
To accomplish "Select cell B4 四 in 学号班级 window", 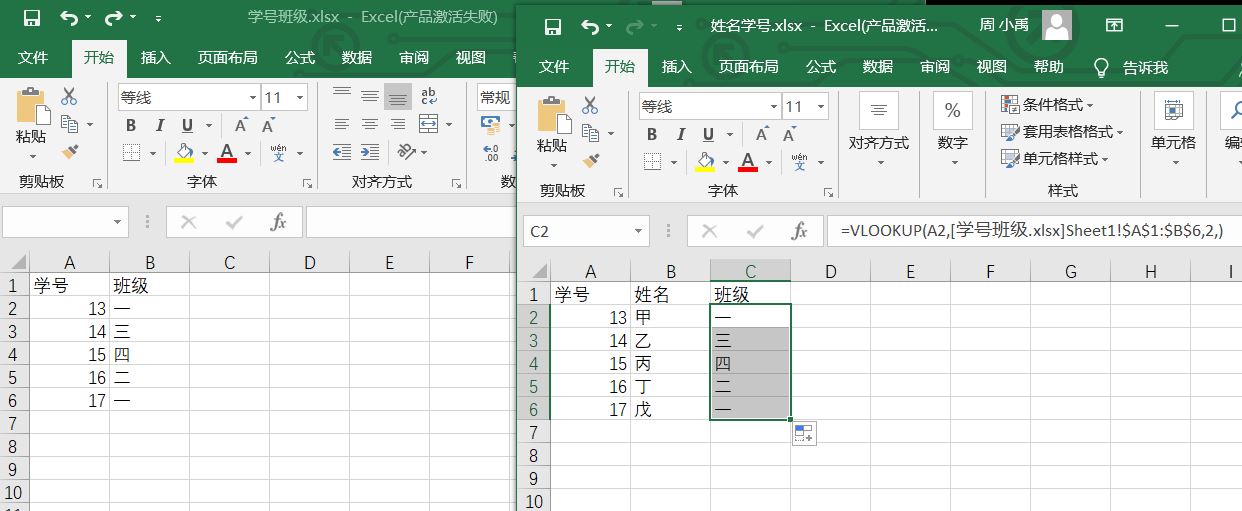I will (149, 355).
